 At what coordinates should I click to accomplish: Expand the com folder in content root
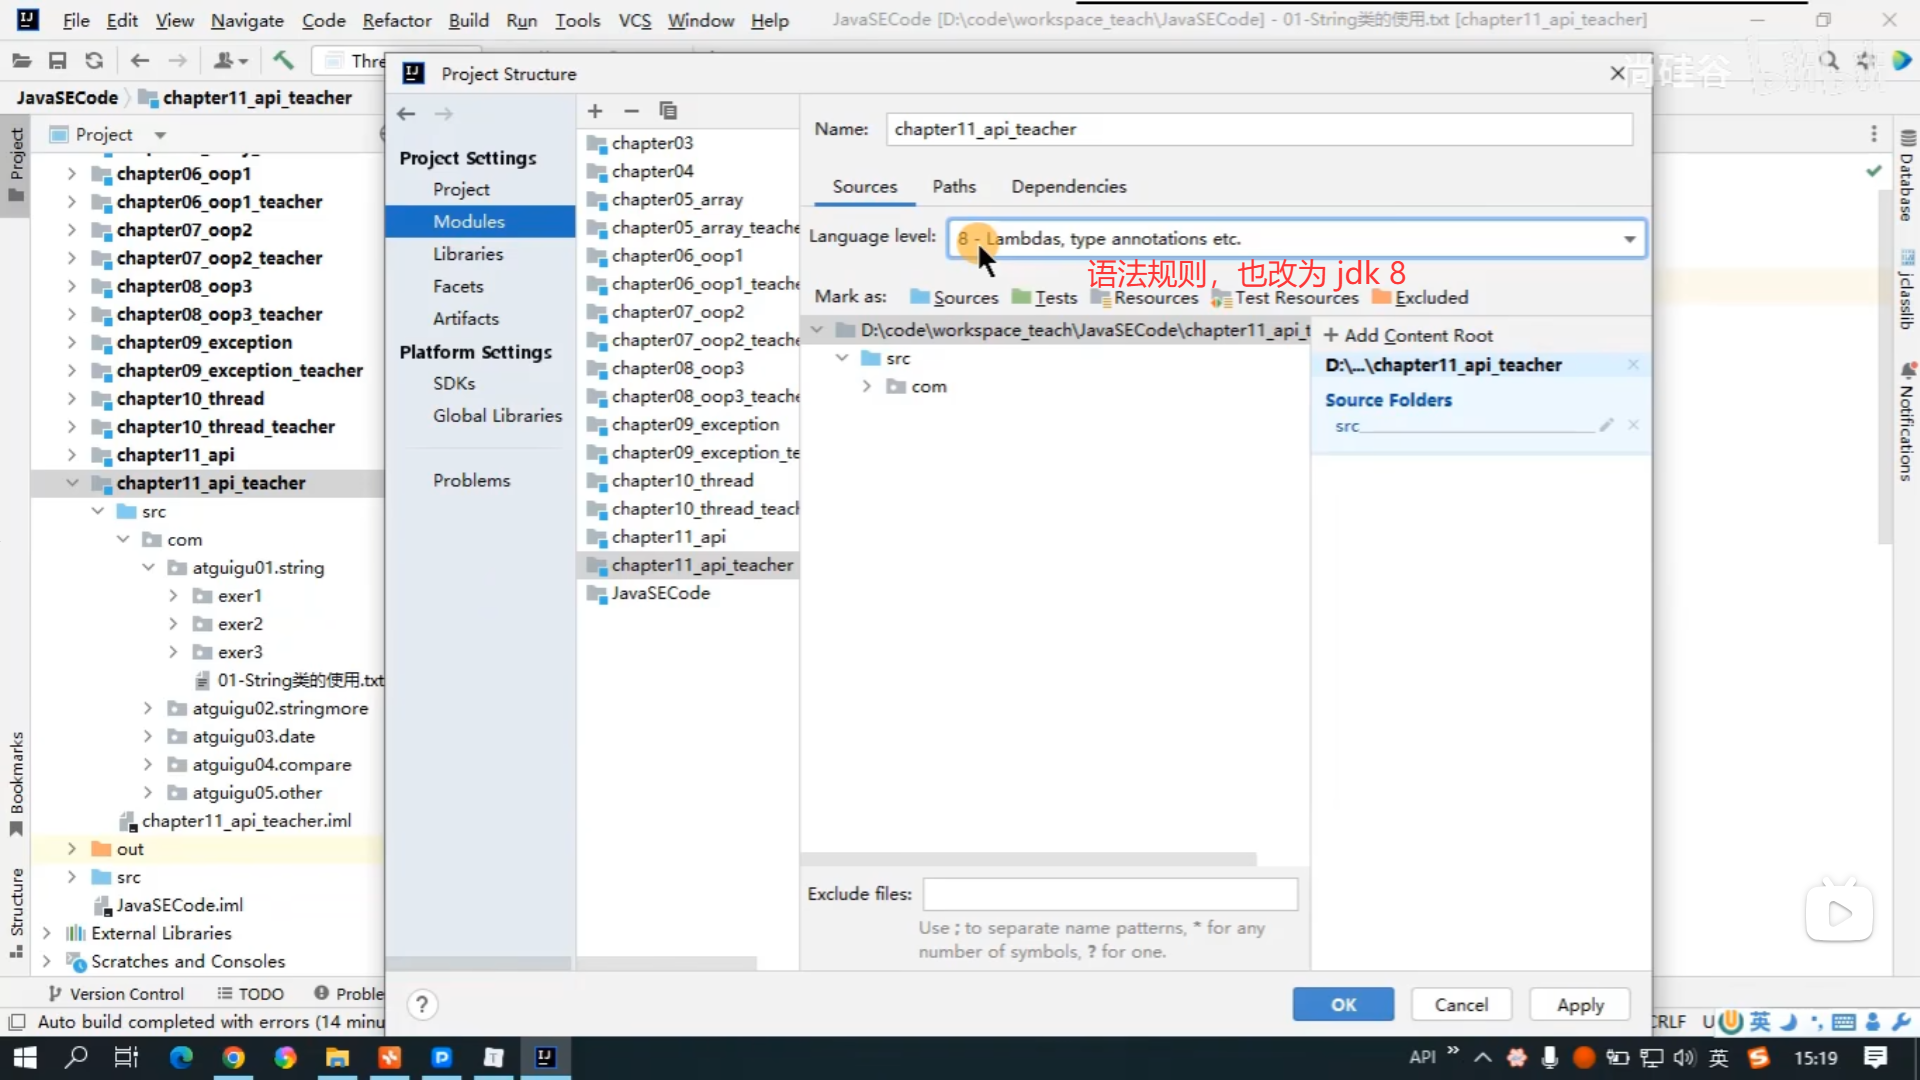point(866,387)
